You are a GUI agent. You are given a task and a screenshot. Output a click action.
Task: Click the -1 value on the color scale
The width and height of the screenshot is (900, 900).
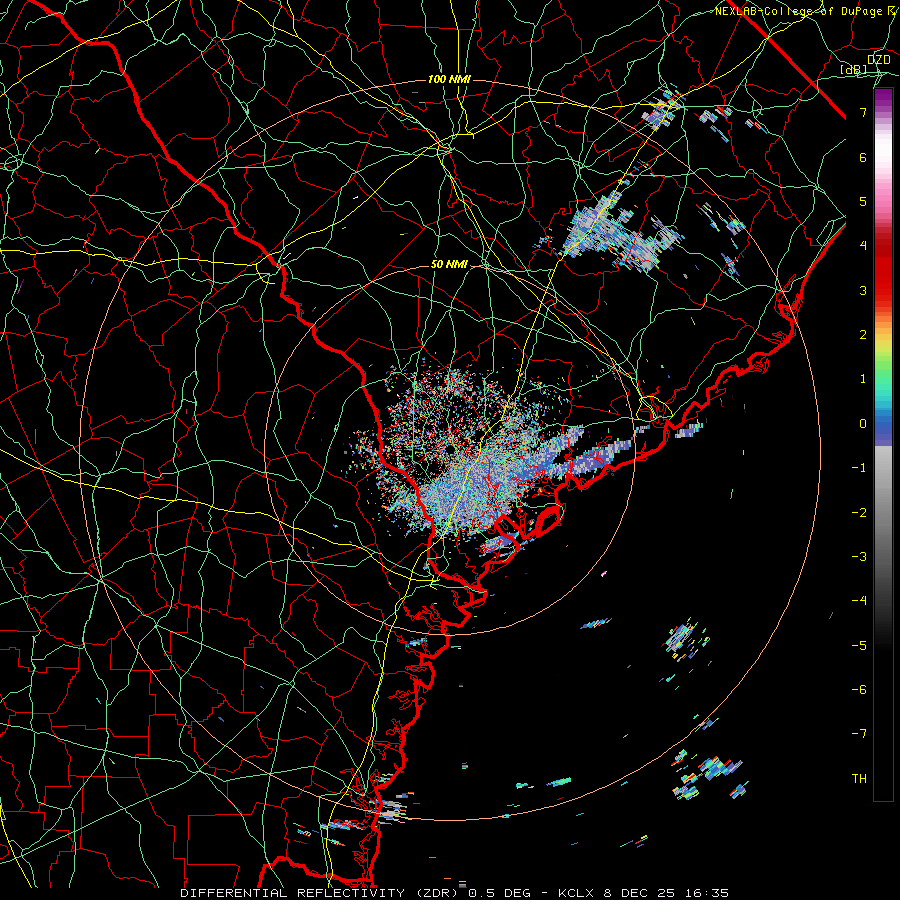click(x=859, y=468)
